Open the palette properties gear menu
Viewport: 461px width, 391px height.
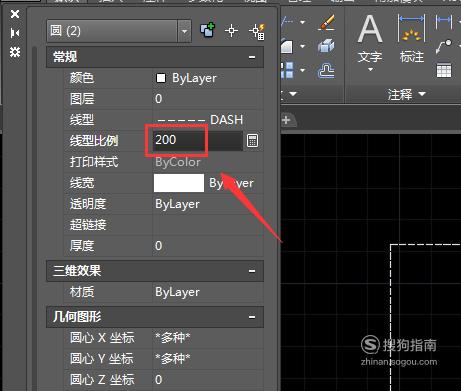pos(15,52)
